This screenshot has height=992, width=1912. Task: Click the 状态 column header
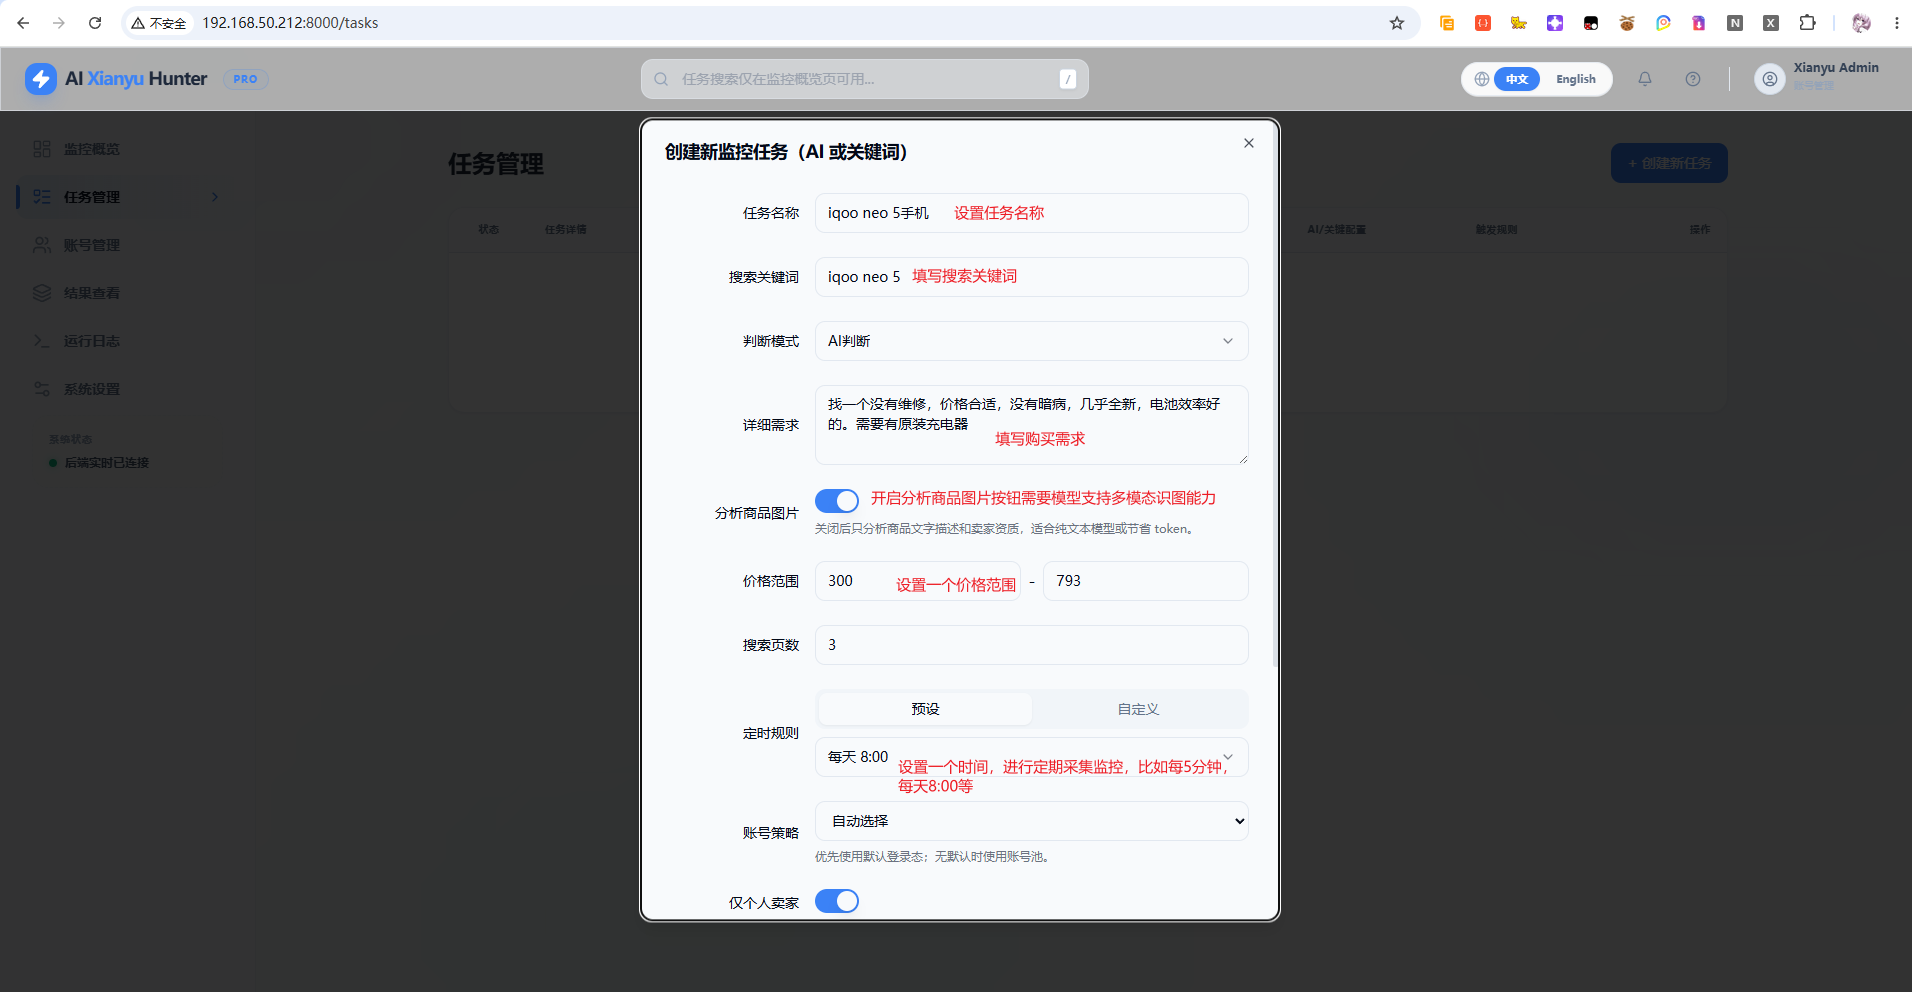[488, 230]
